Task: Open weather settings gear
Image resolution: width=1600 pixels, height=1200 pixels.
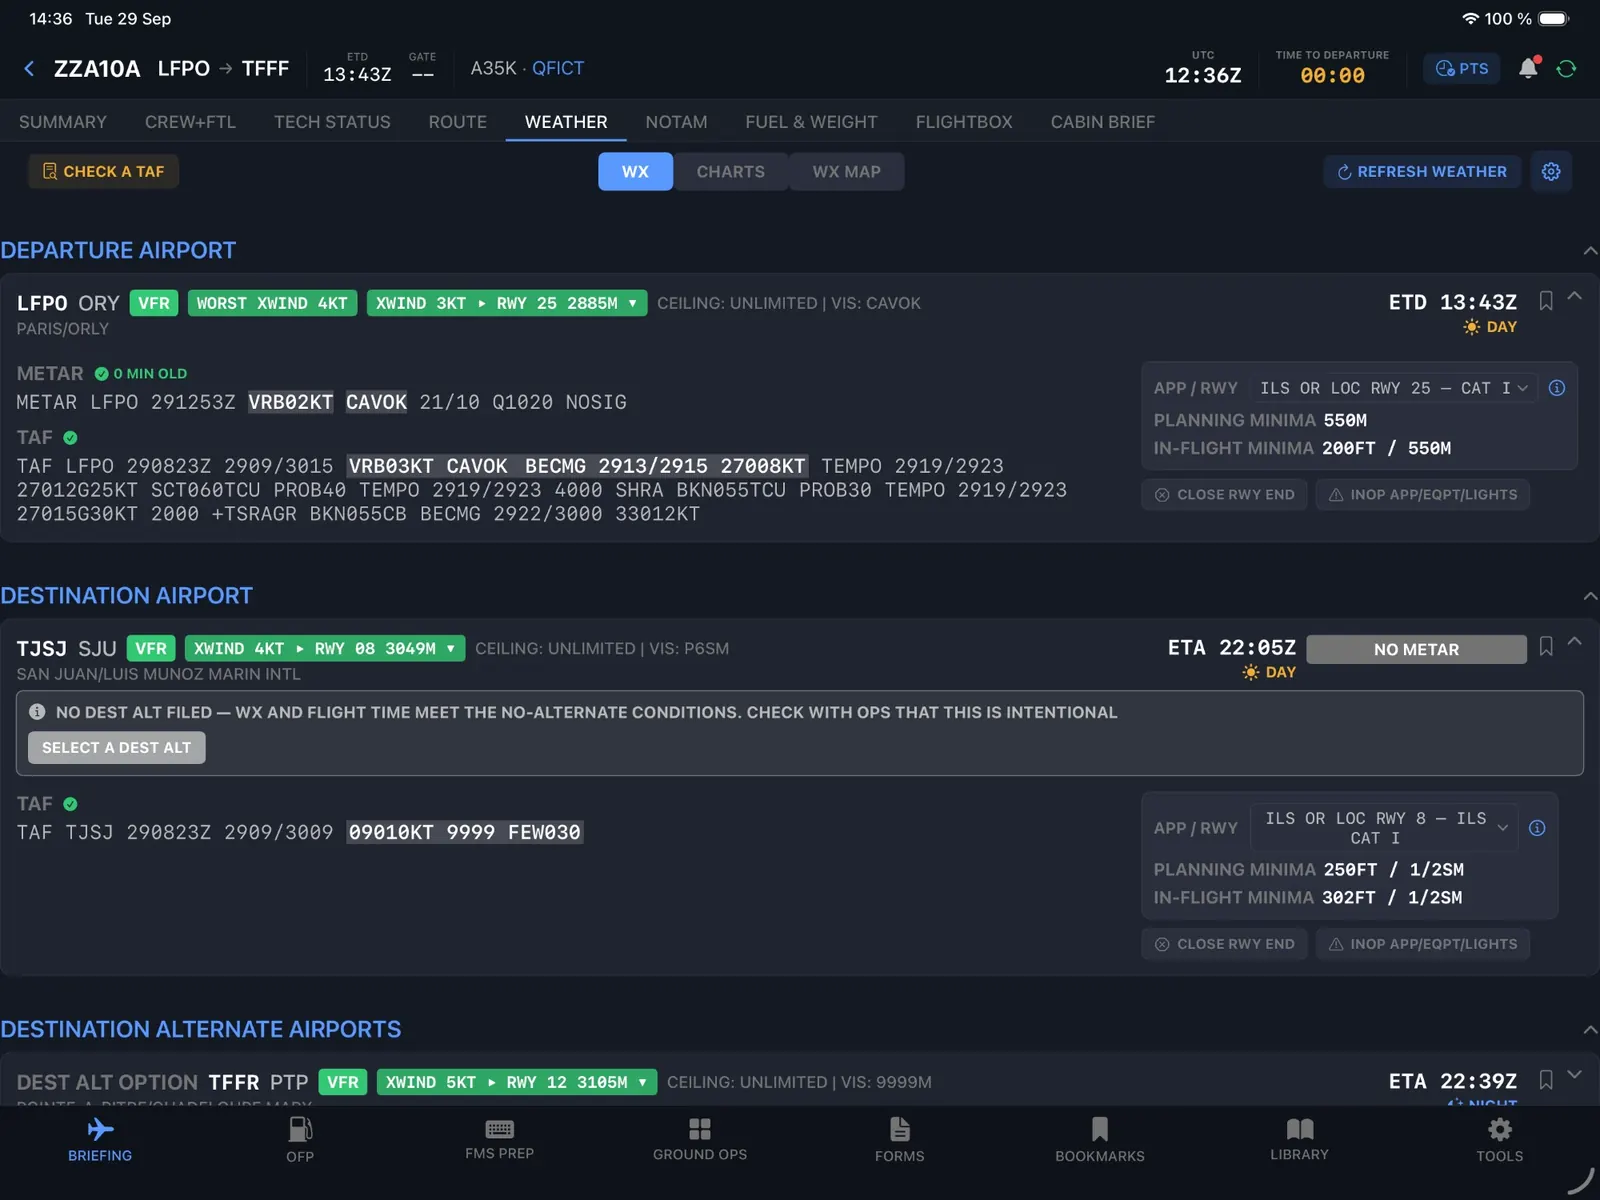Action: click(1551, 171)
